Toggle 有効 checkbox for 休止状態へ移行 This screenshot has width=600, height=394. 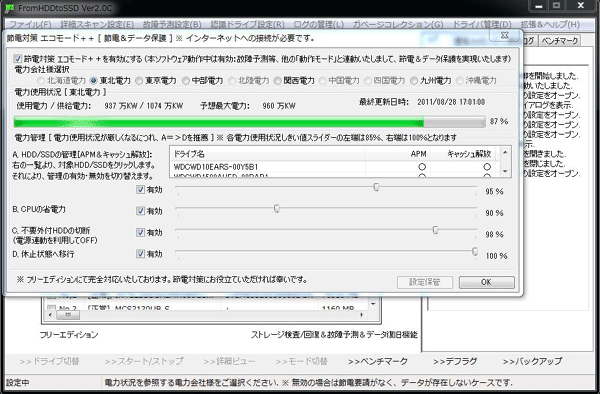tap(140, 254)
